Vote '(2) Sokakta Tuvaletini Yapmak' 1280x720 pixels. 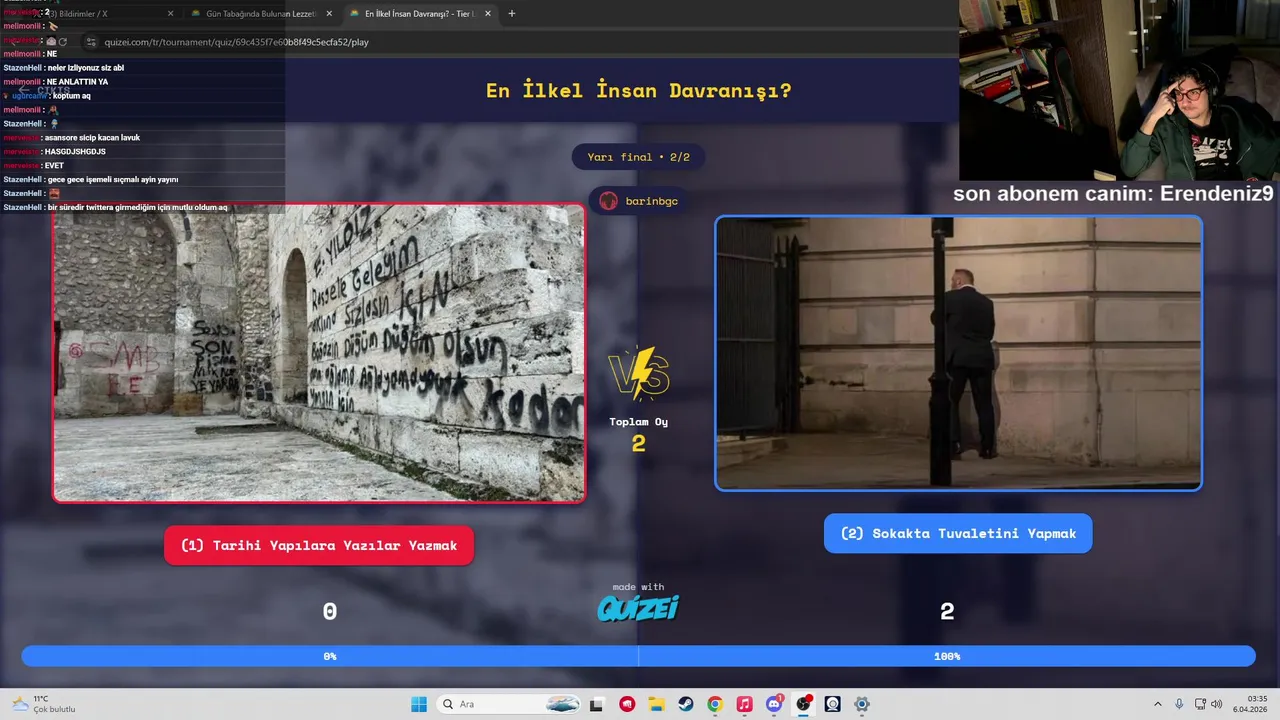958,533
